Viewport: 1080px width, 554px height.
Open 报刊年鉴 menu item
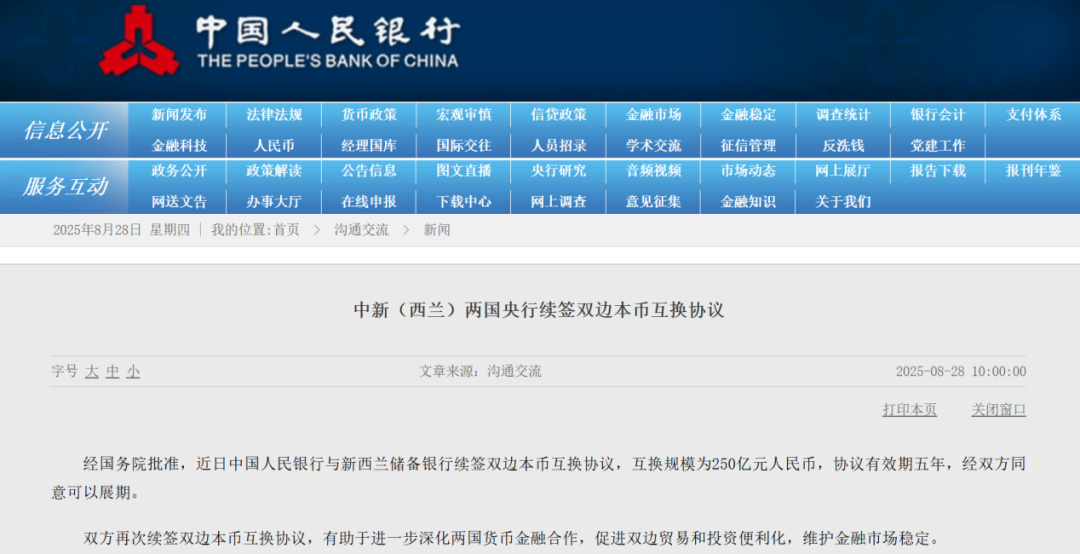(1033, 171)
